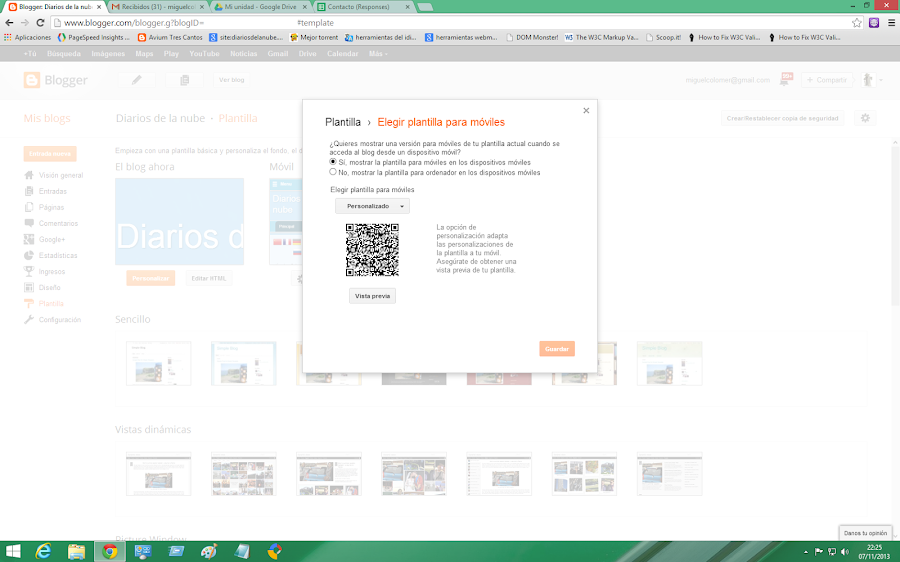
Task: Open Mejor torrent bookmark
Action: click(314, 37)
